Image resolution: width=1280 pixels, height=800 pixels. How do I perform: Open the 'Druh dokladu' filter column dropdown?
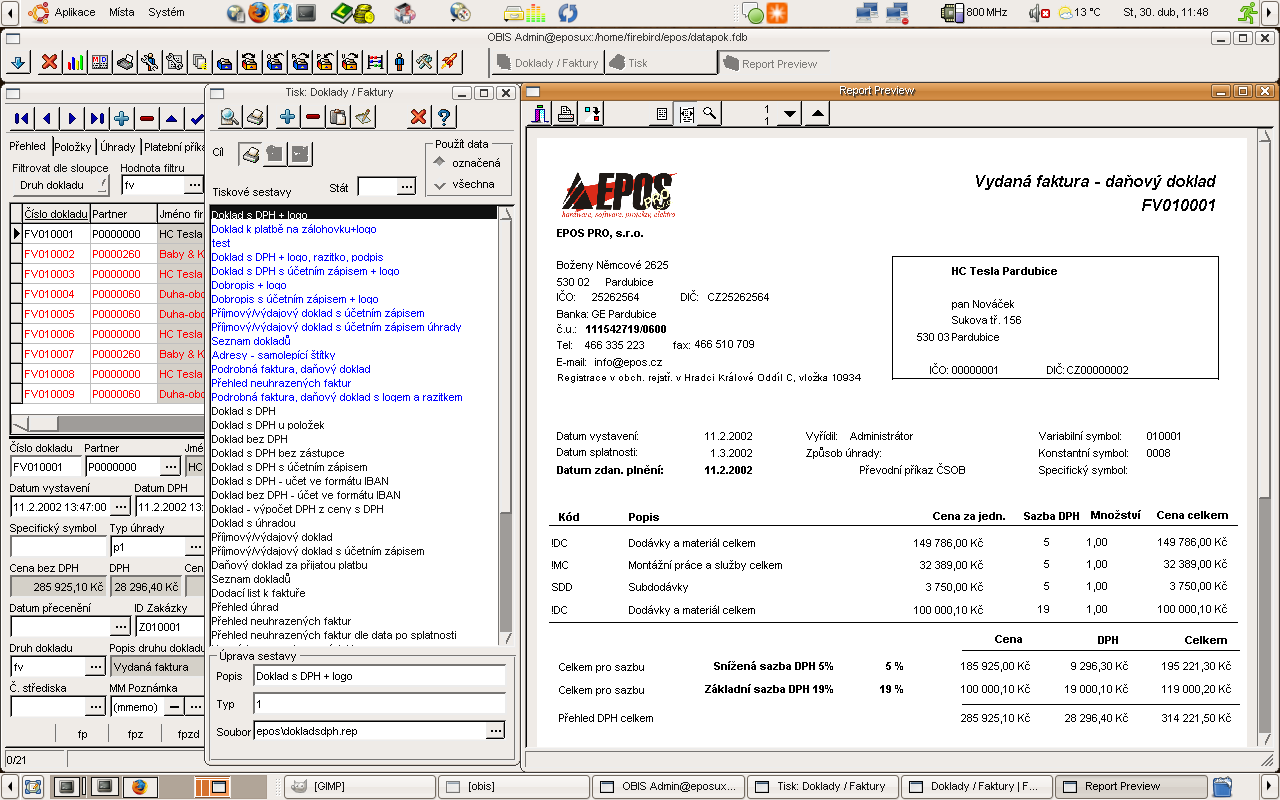[x=60, y=185]
